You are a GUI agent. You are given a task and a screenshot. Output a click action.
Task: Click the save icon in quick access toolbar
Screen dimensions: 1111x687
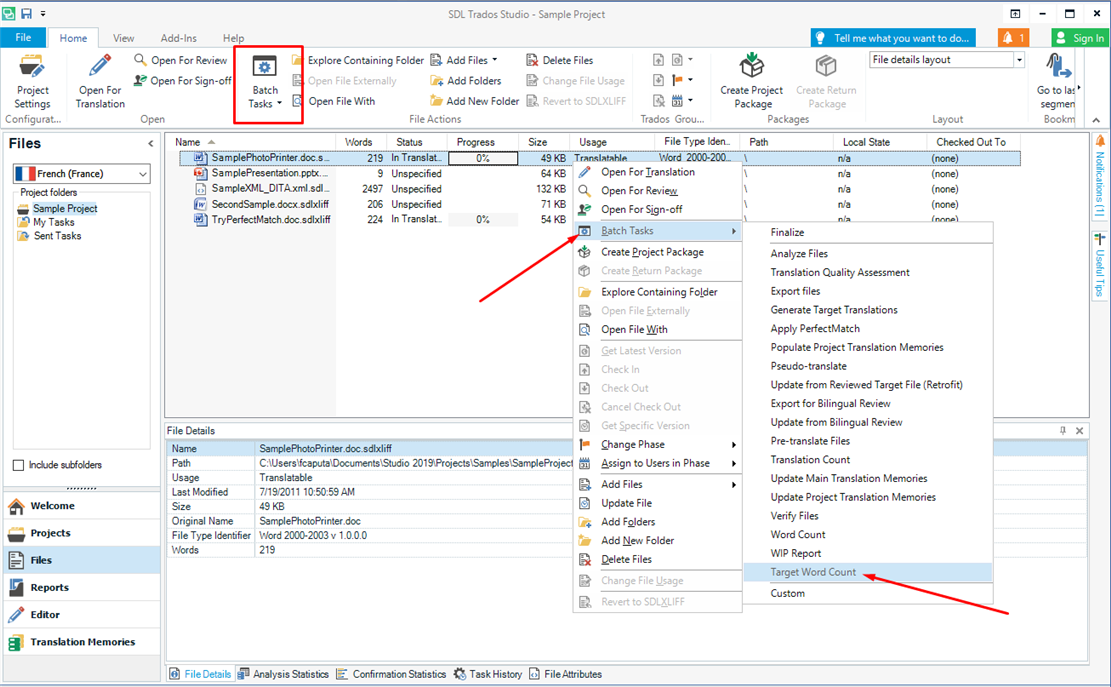[x=26, y=13]
